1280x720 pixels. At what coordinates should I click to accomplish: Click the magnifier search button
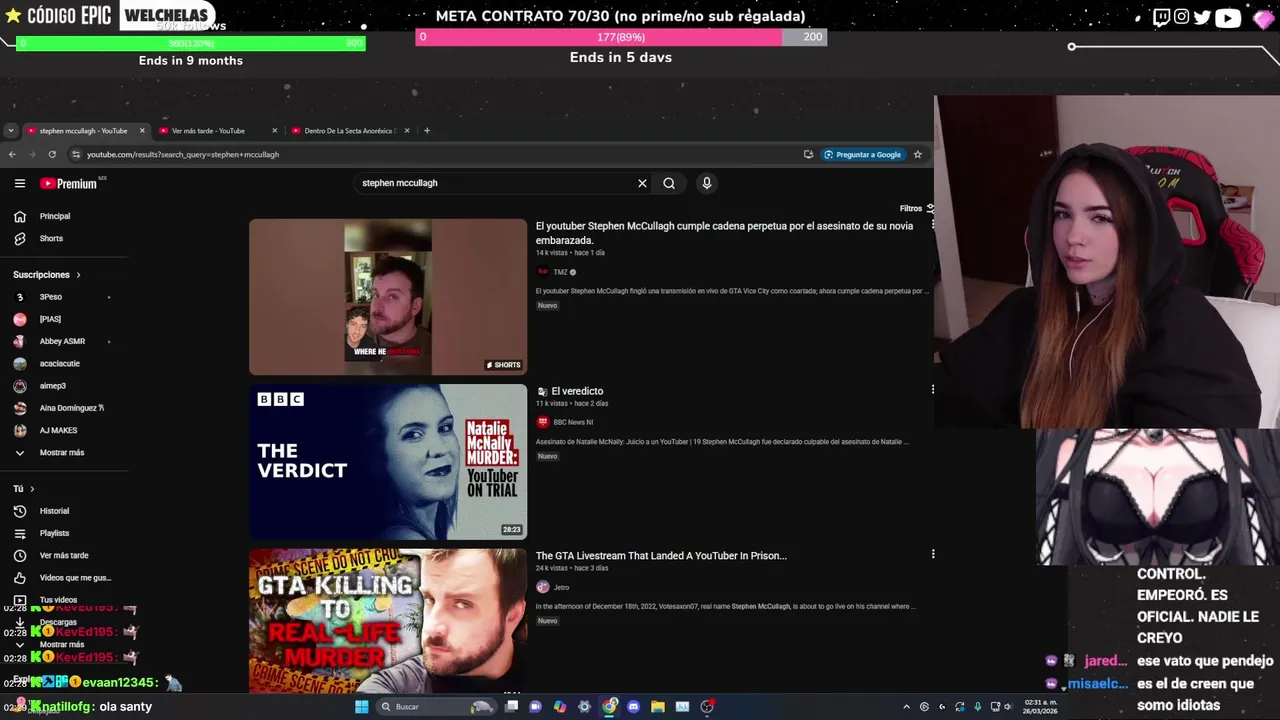coord(669,183)
